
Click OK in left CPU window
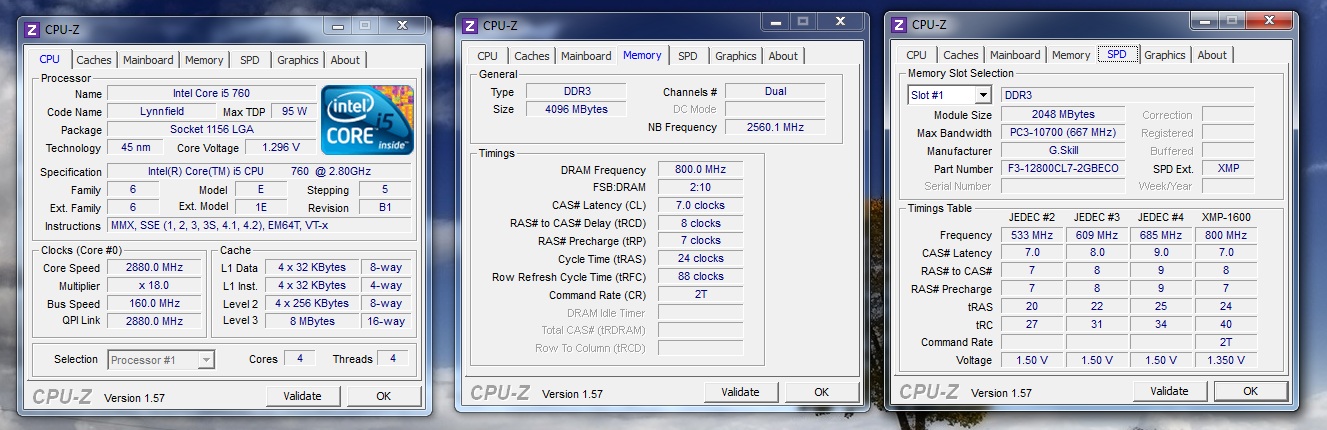click(x=383, y=396)
